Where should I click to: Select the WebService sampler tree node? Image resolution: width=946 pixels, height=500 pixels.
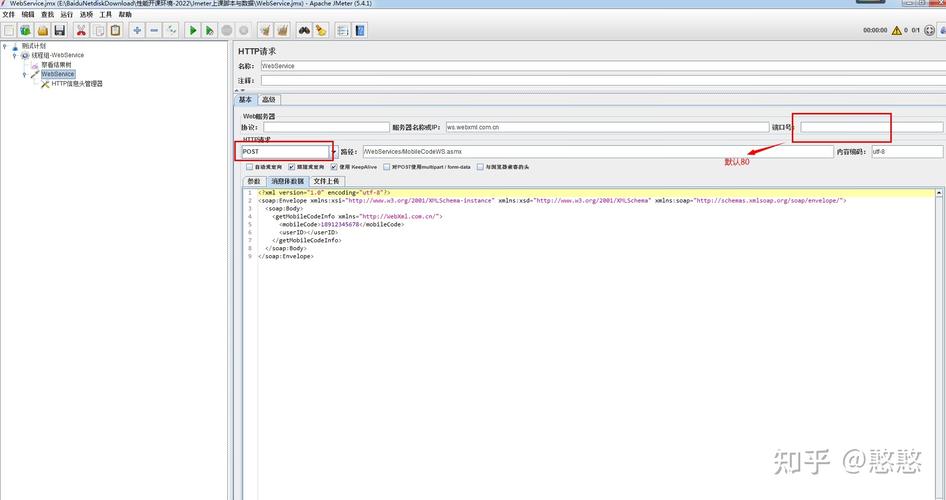[x=57, y=74]
